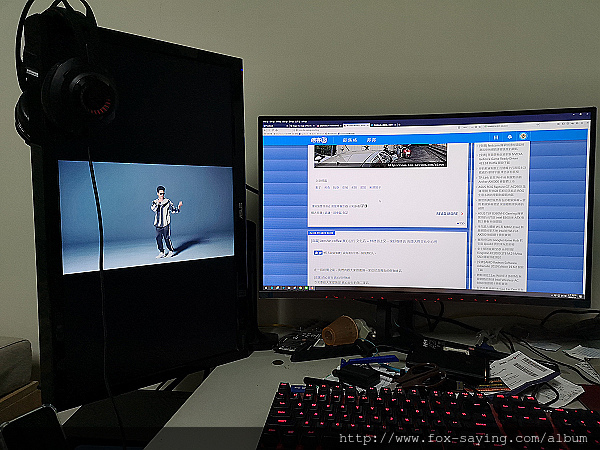The height and width of the screenshot is (450, 600).
Task: Click the site logo in blue header
Action: click(x=319, y=140)
